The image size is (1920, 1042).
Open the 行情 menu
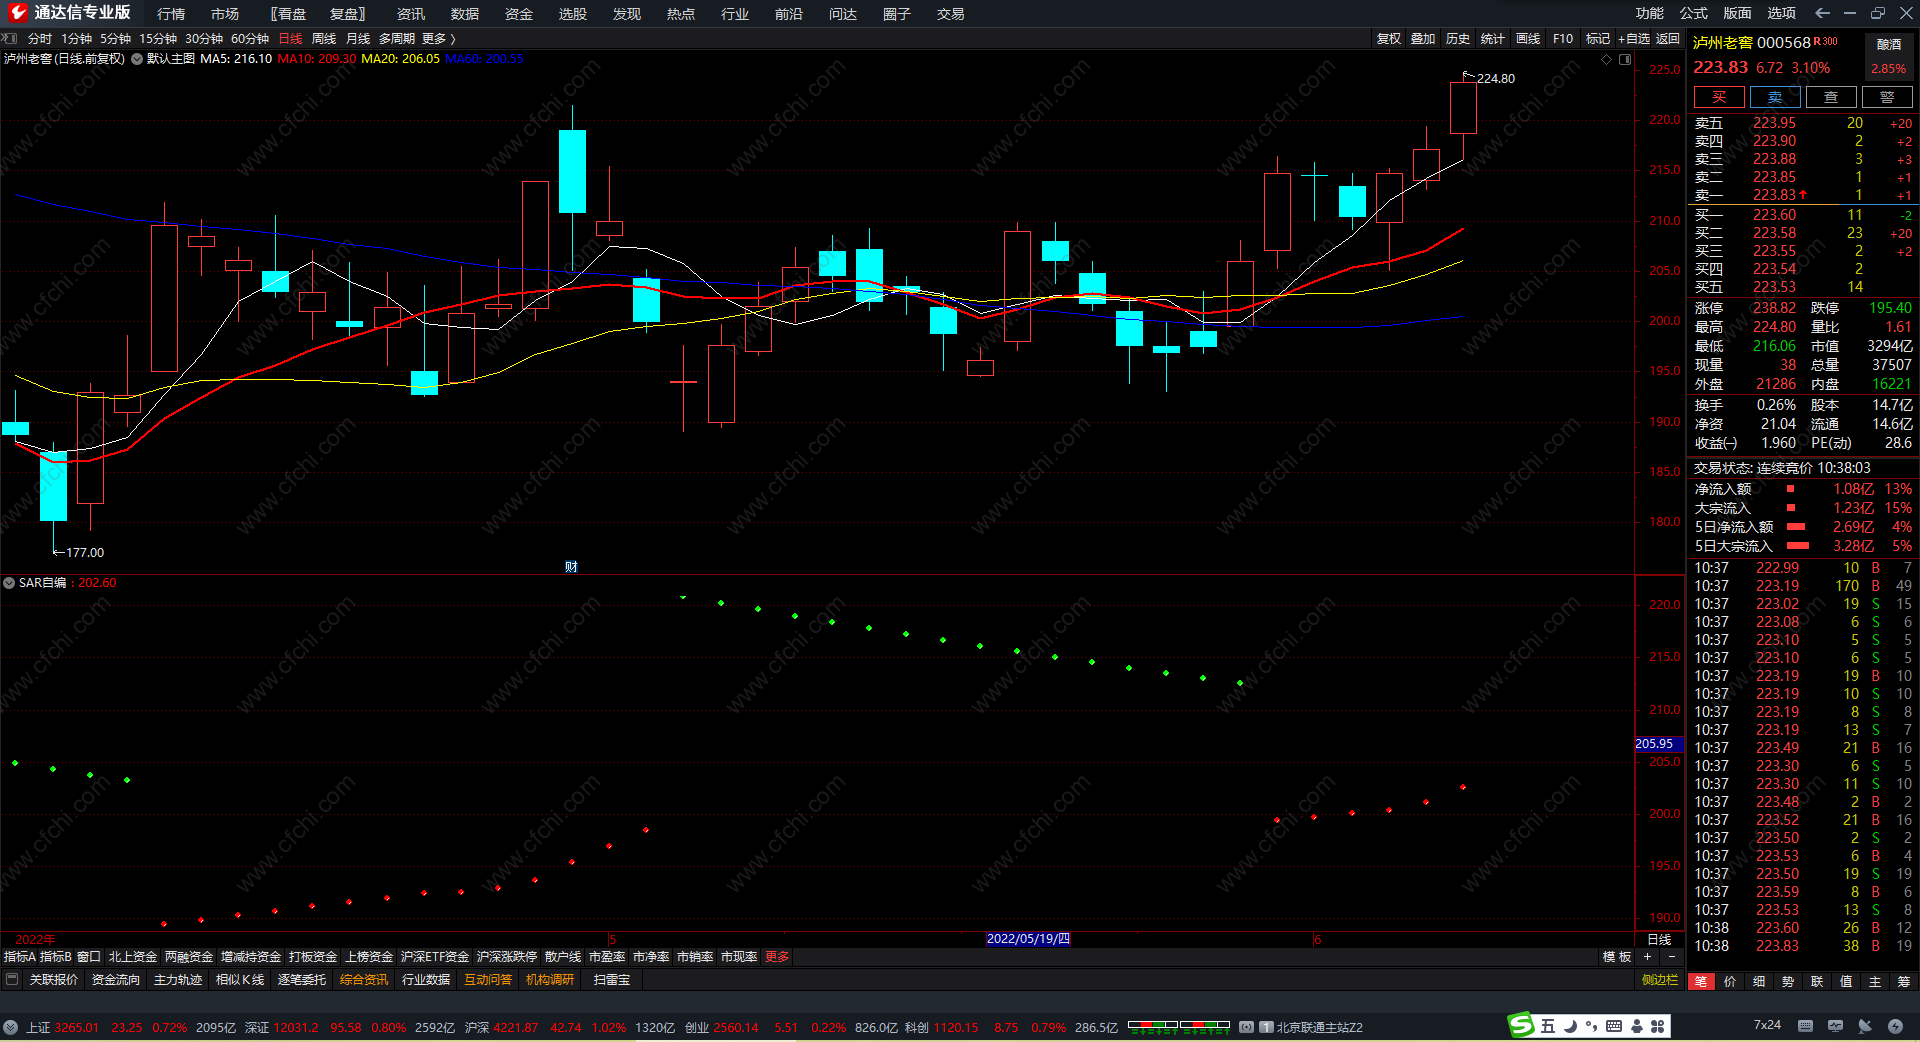pos(171,14)
